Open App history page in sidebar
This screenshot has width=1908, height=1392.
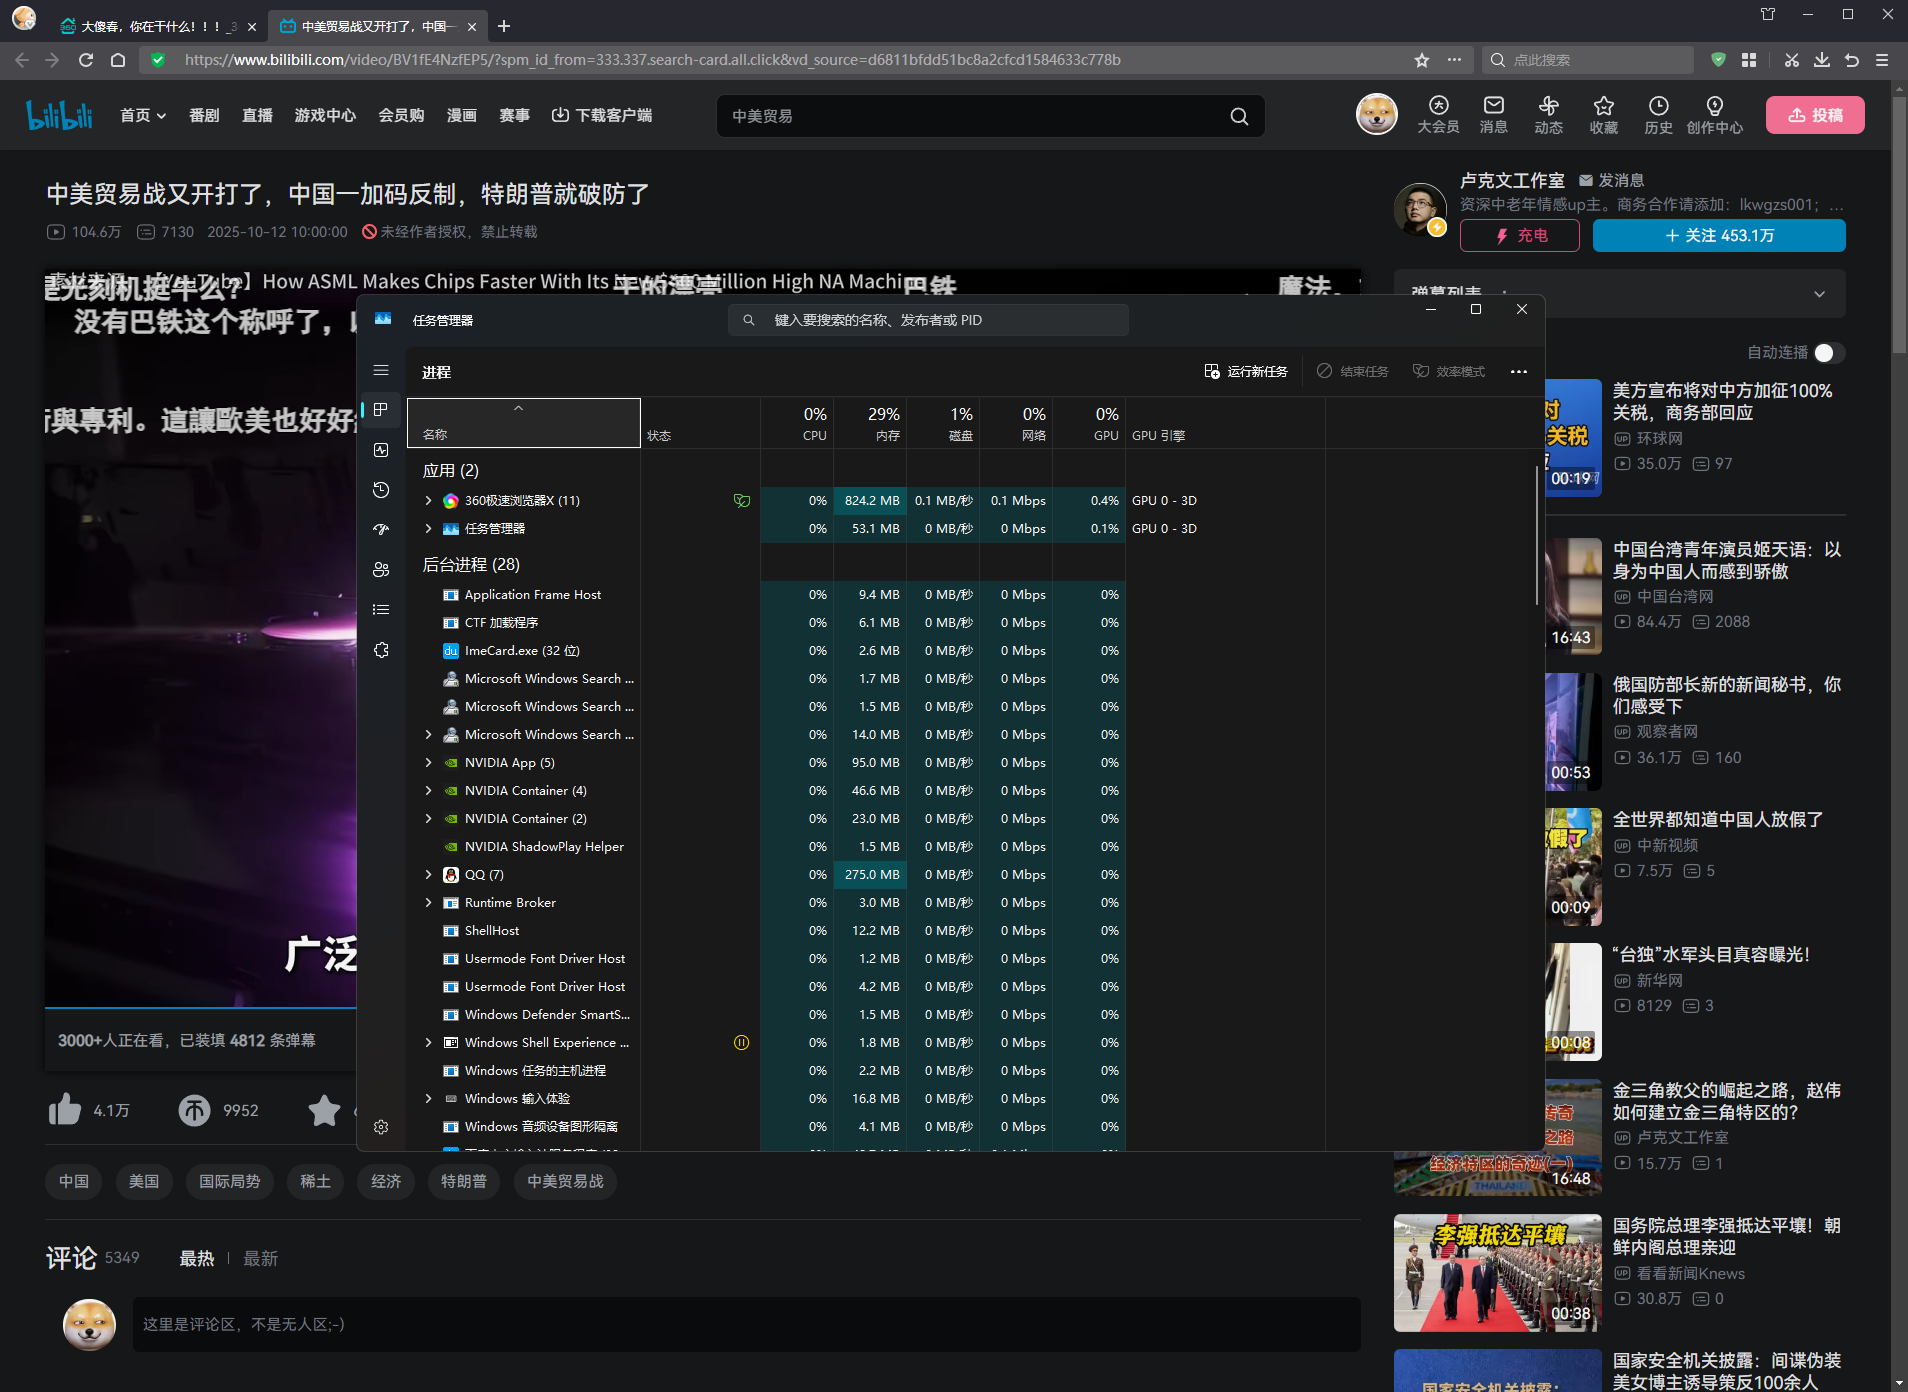tap(381, 490)
